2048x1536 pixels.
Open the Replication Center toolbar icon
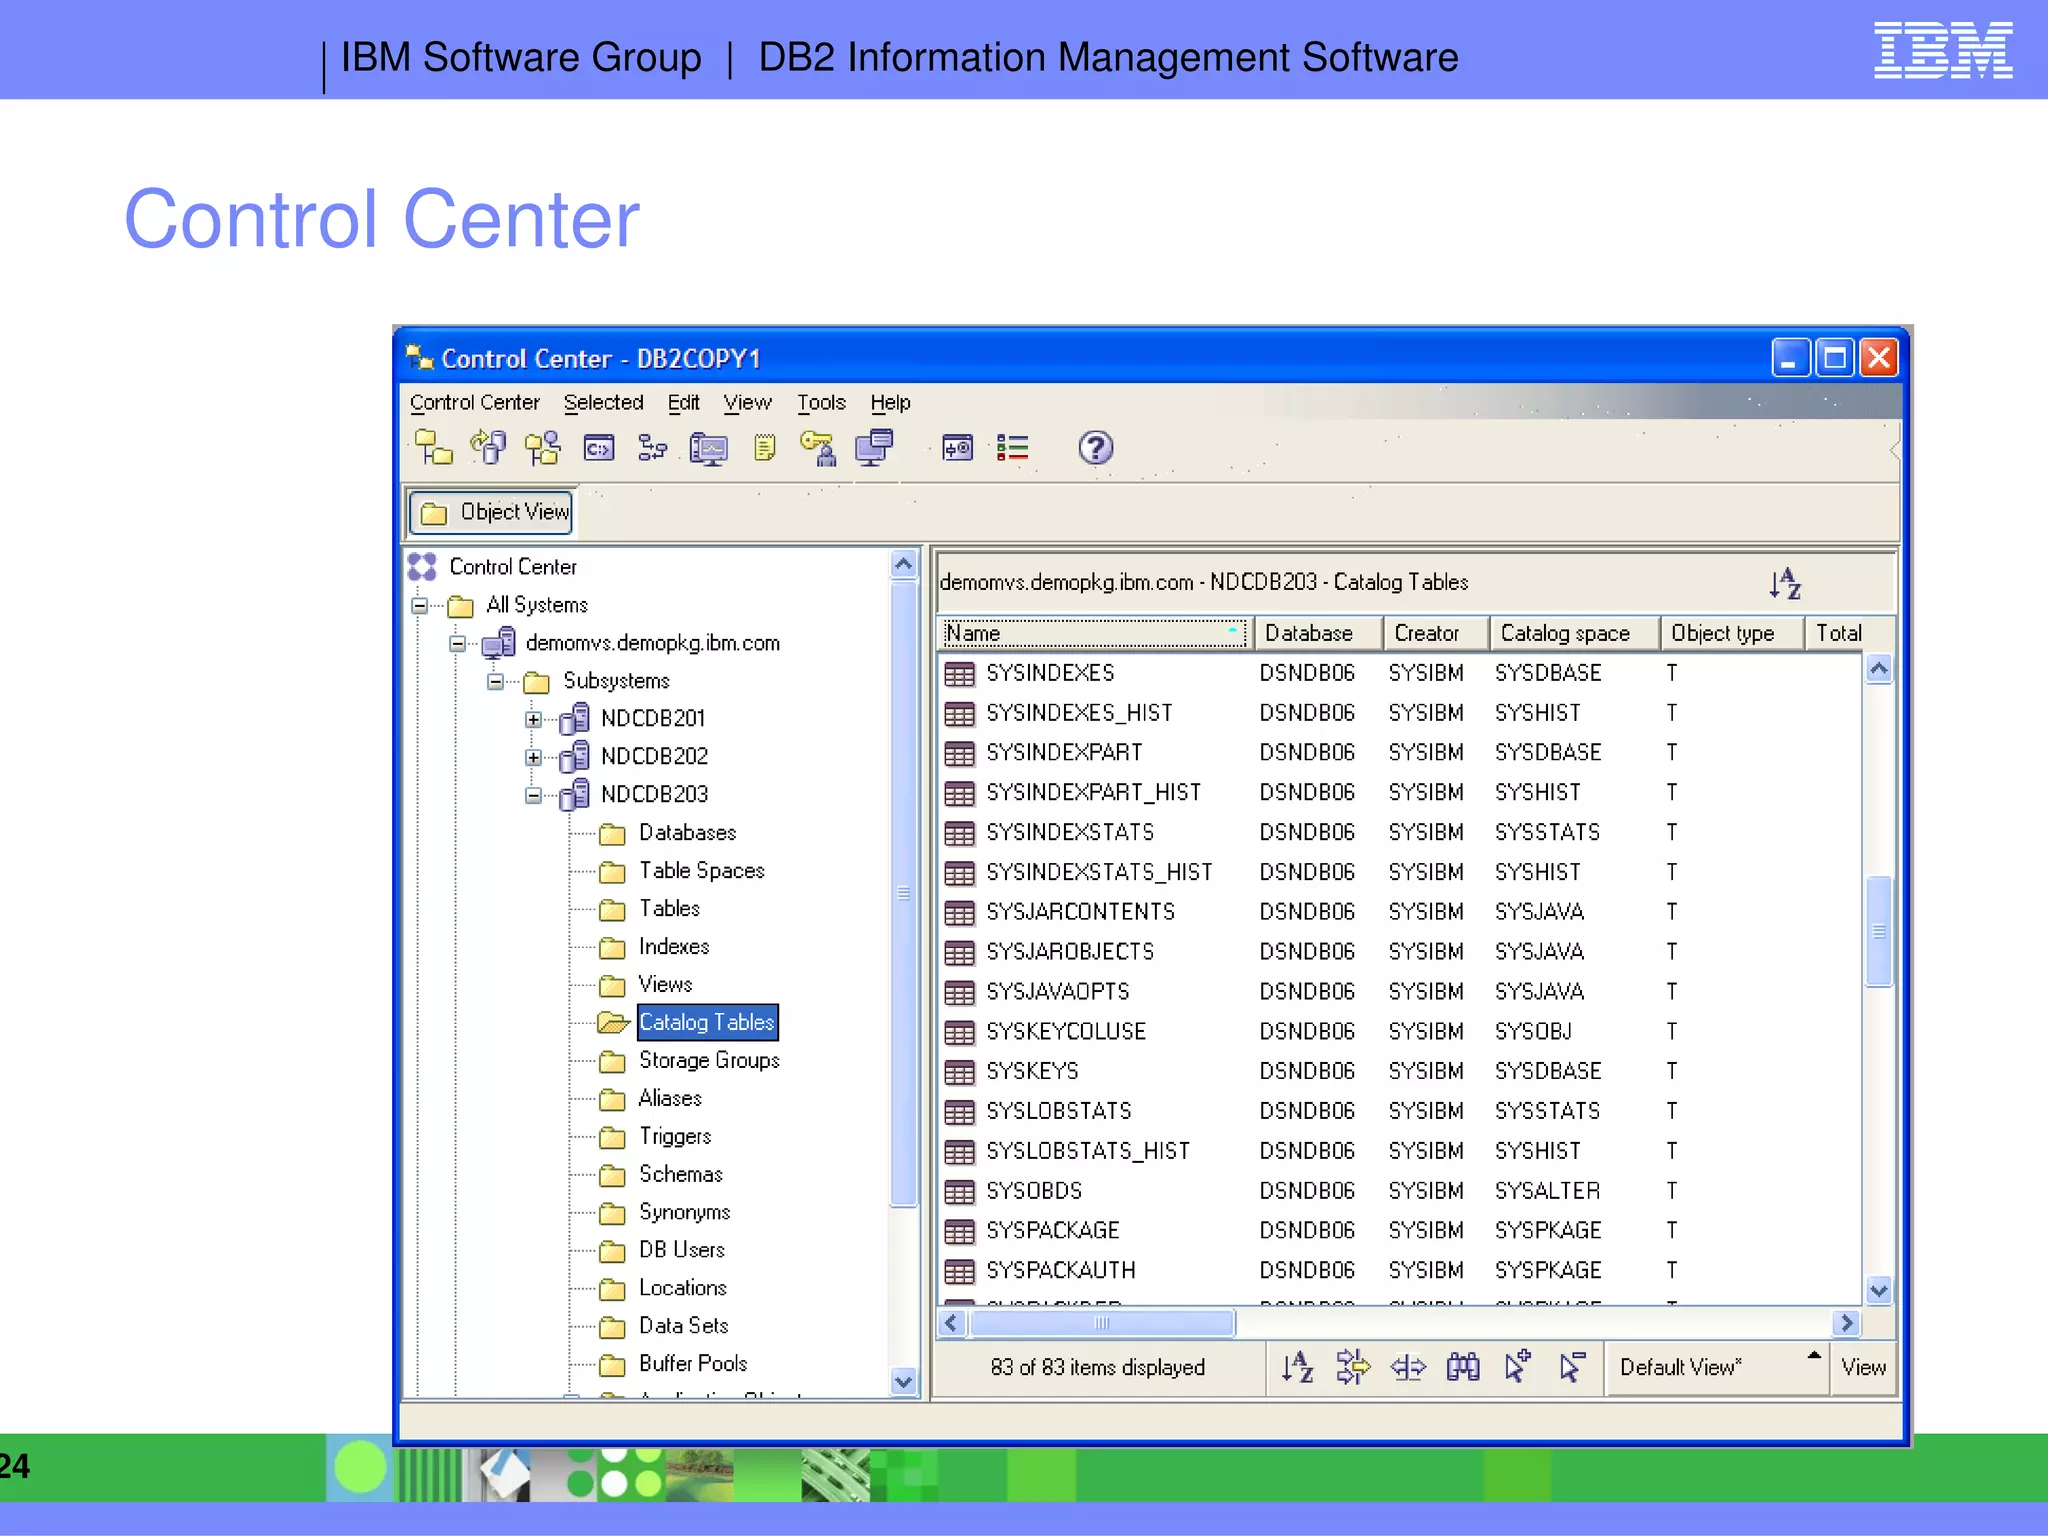coord(489,447)
